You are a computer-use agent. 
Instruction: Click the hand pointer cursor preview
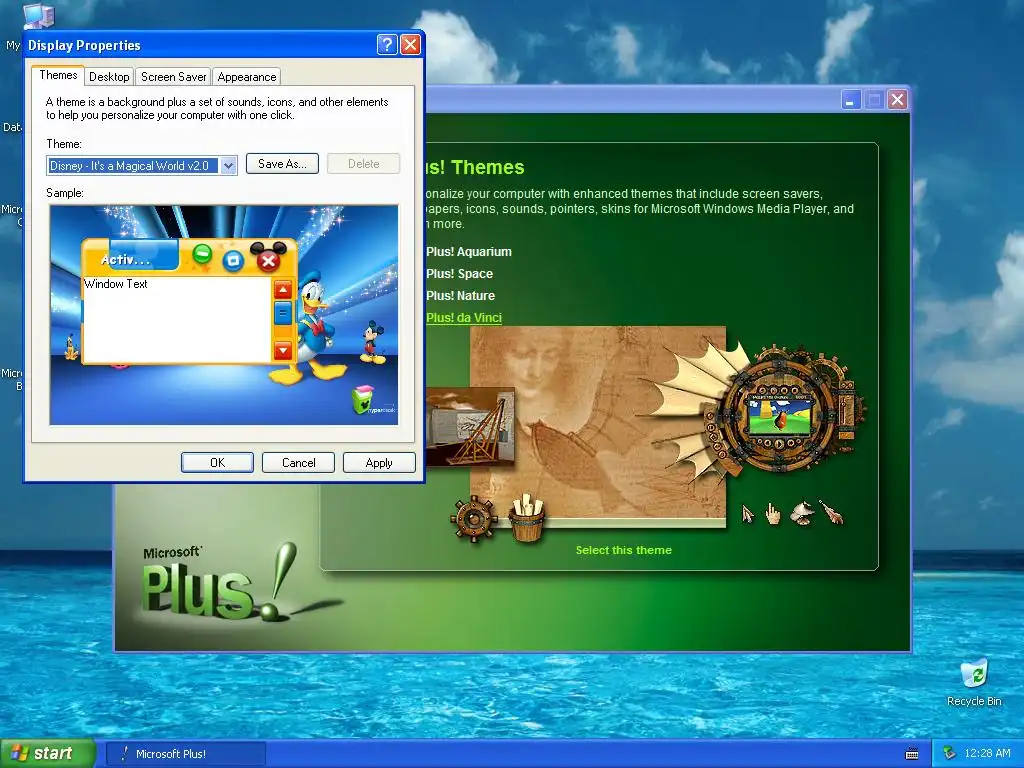pyautogui.click(x=773, y=514)
